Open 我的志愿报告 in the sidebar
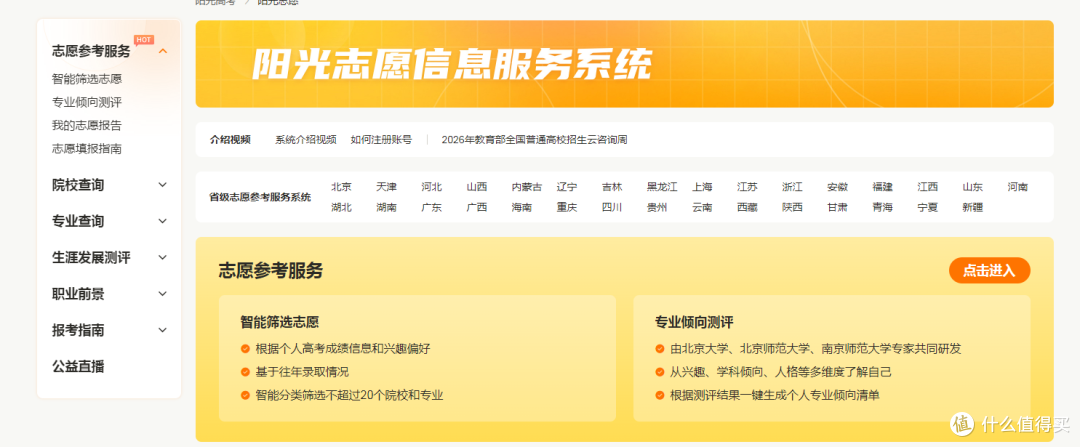This screenshot has width=1080, height=447. click(87, 125)
